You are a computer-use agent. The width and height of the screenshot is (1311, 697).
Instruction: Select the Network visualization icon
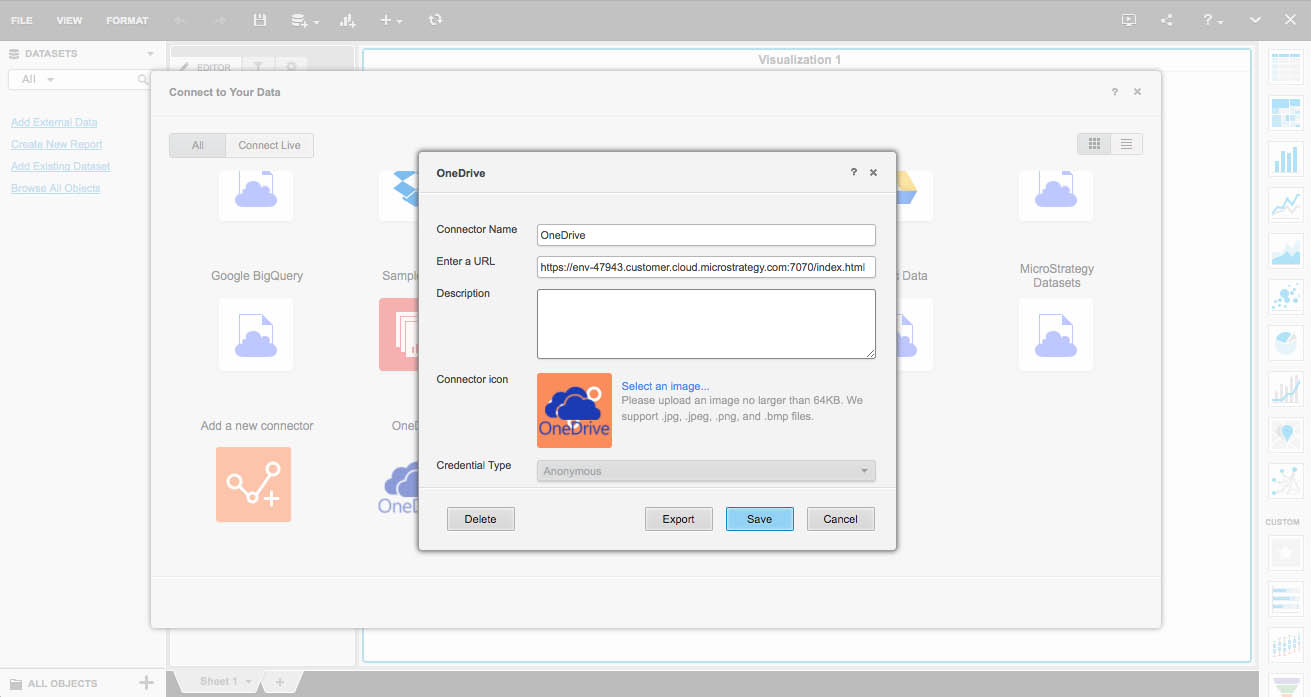(x=1284, y=480)
